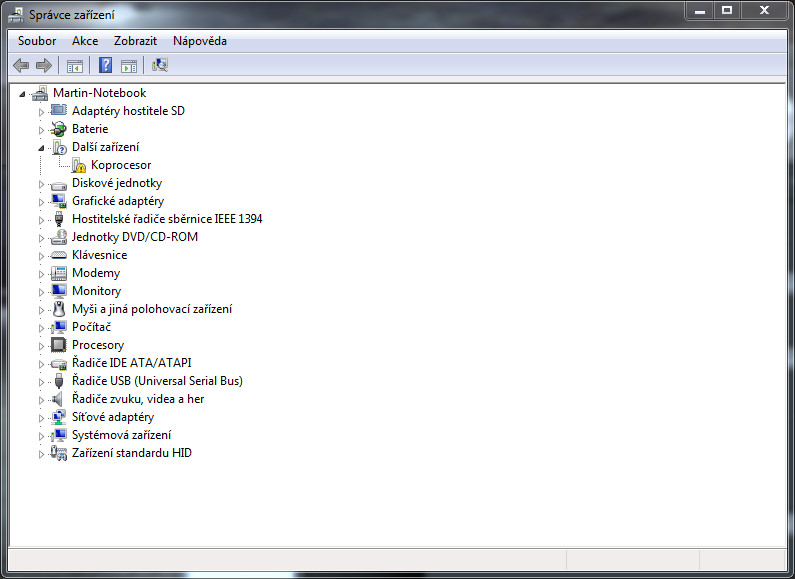
Task: Toggle the console tree pane toolbar icon
Action: 75,65
